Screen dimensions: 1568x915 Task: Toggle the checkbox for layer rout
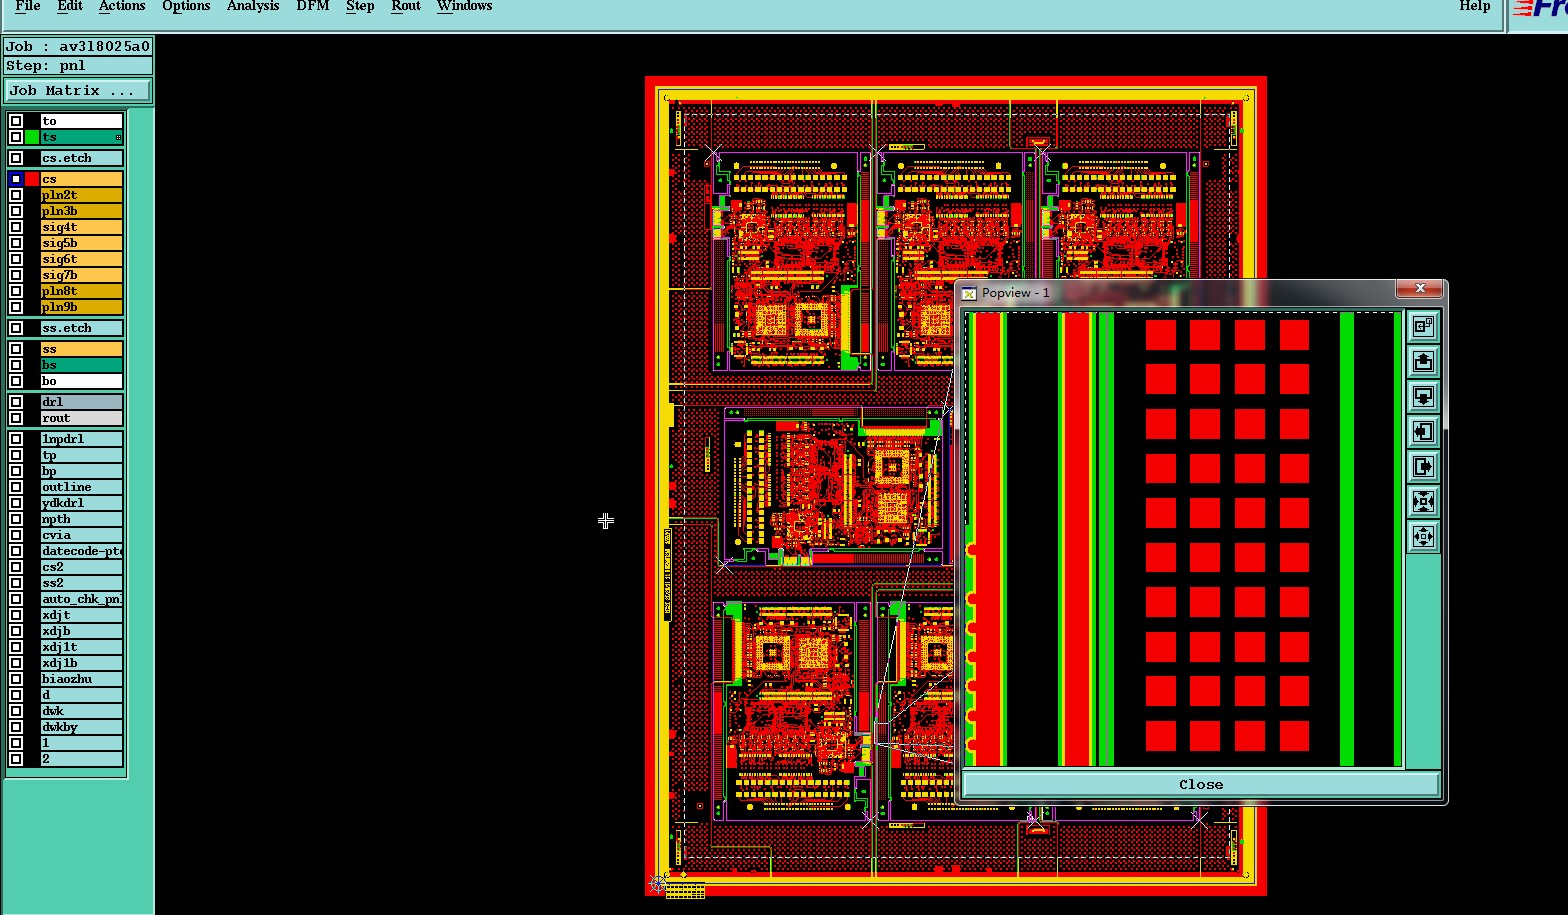[16, 418]
